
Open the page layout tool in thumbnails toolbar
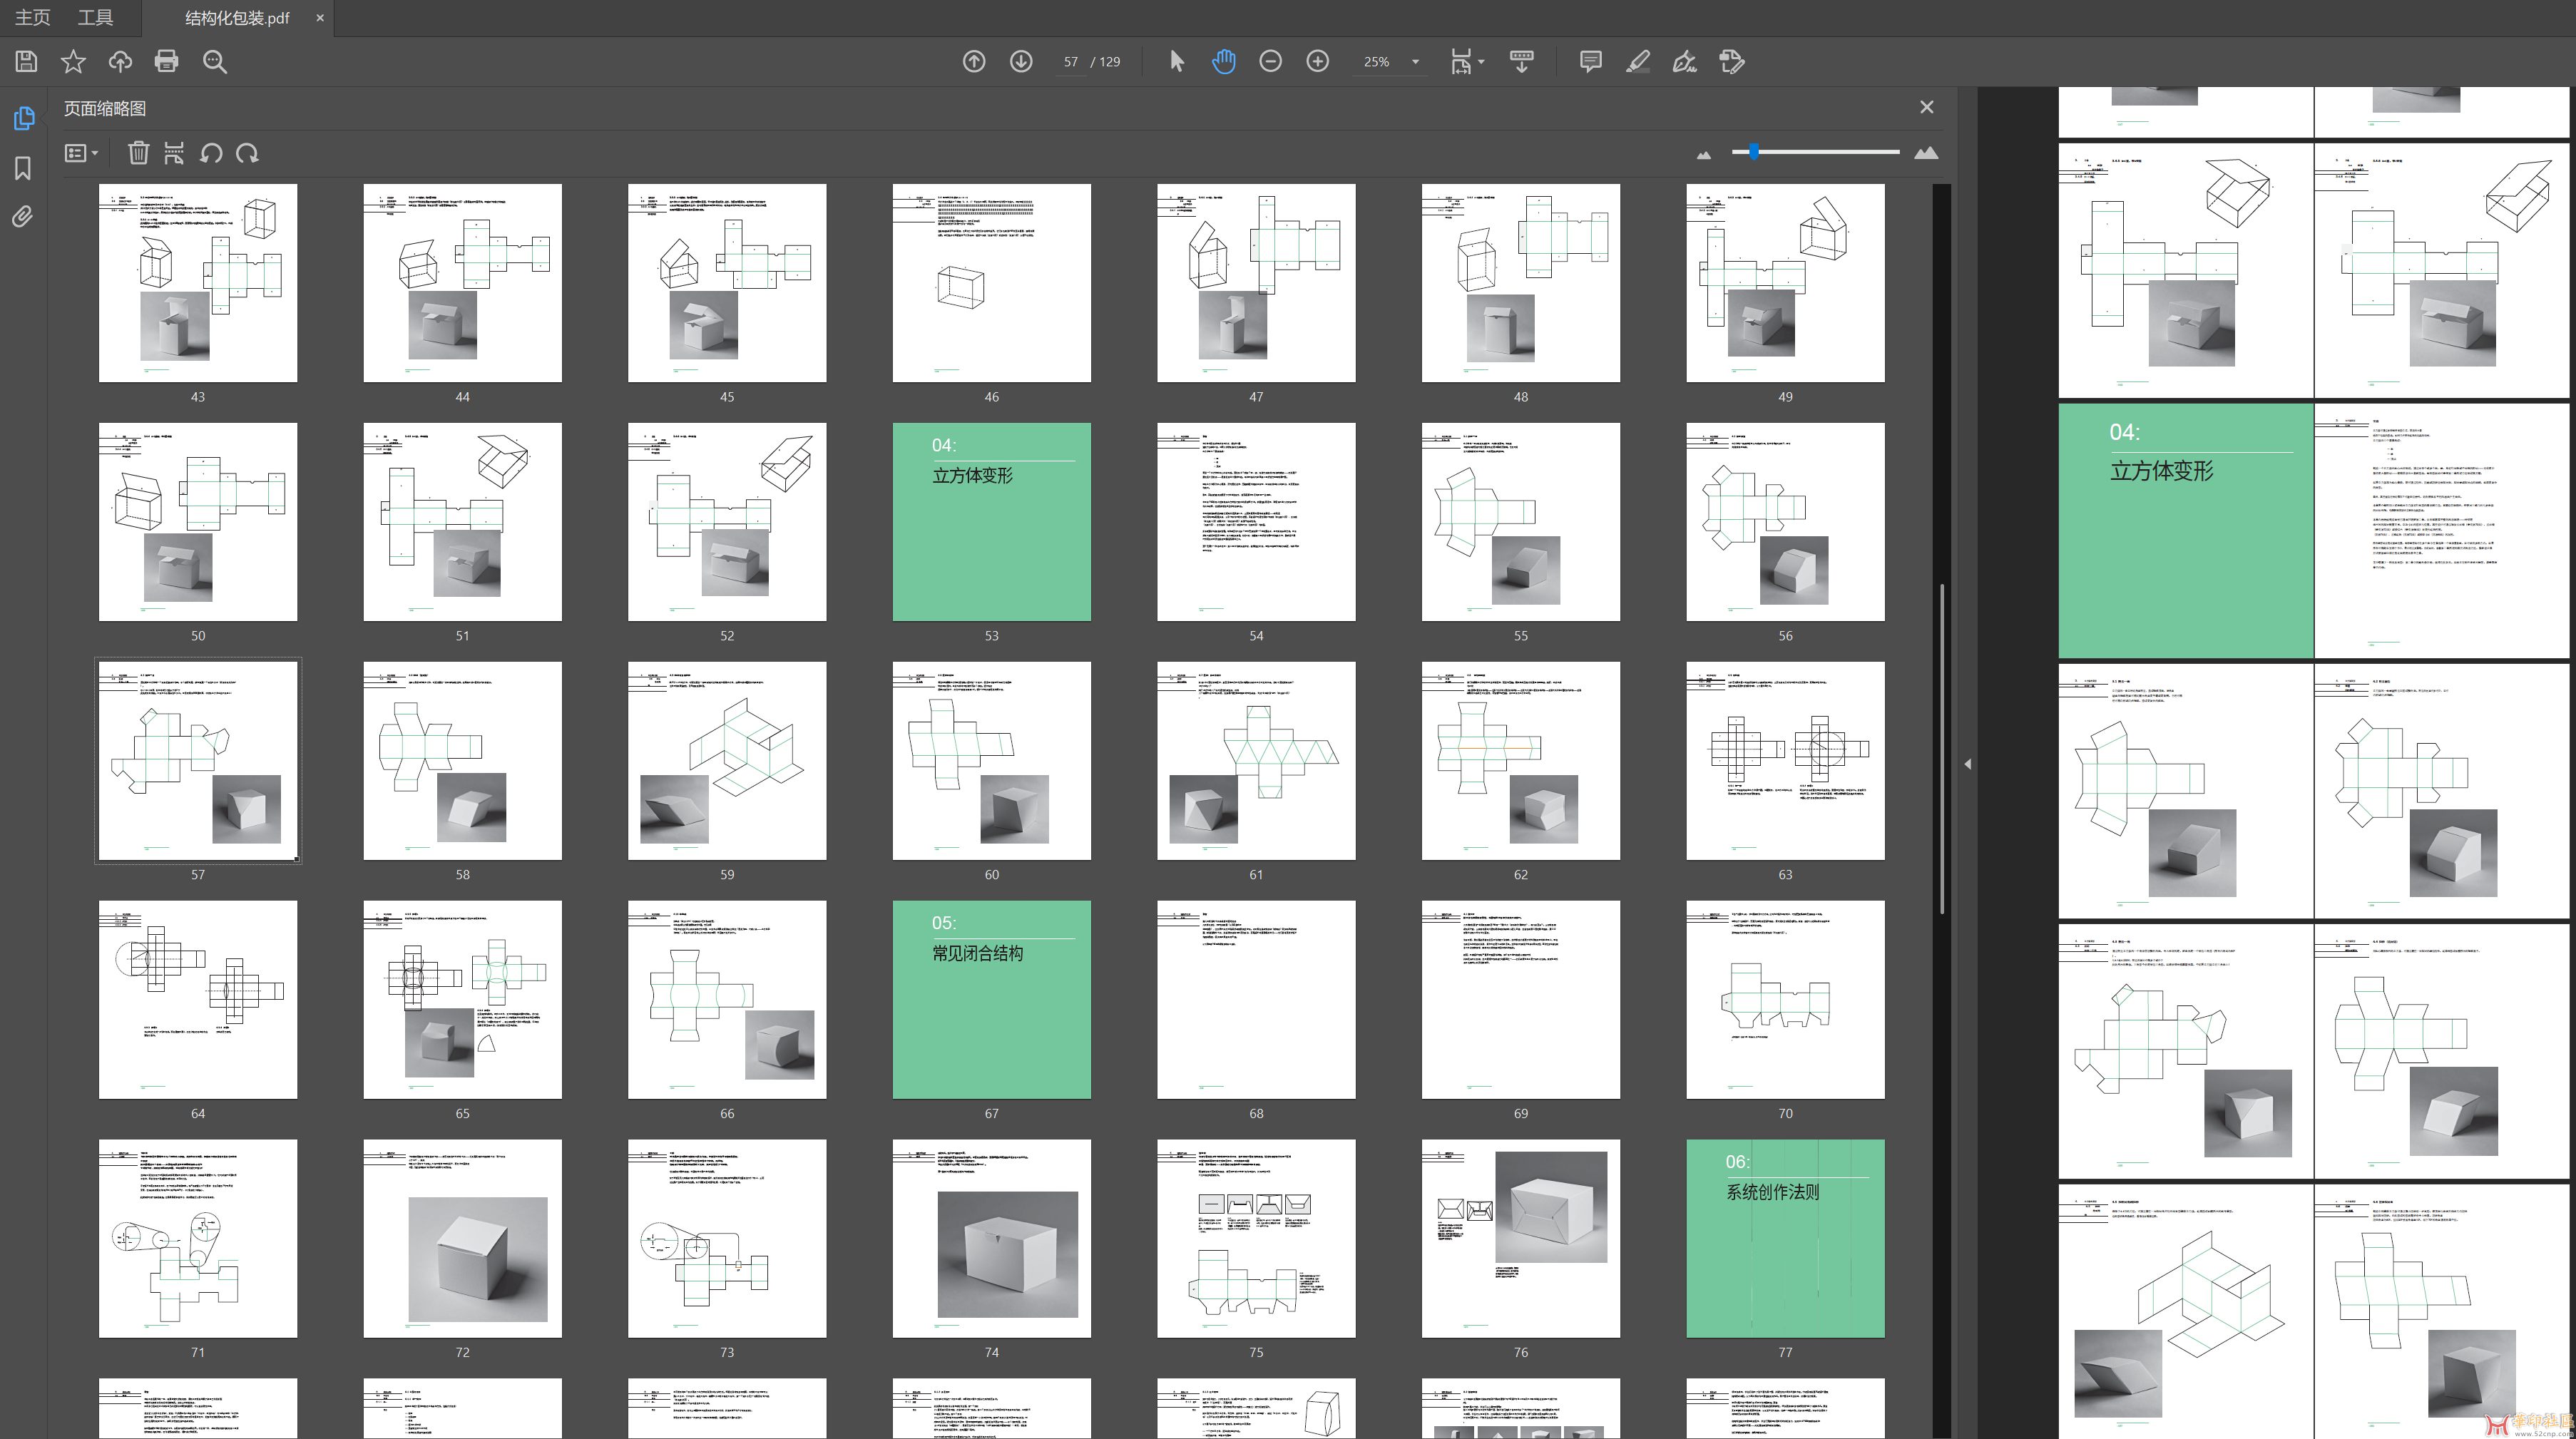[x=174, y=153]
